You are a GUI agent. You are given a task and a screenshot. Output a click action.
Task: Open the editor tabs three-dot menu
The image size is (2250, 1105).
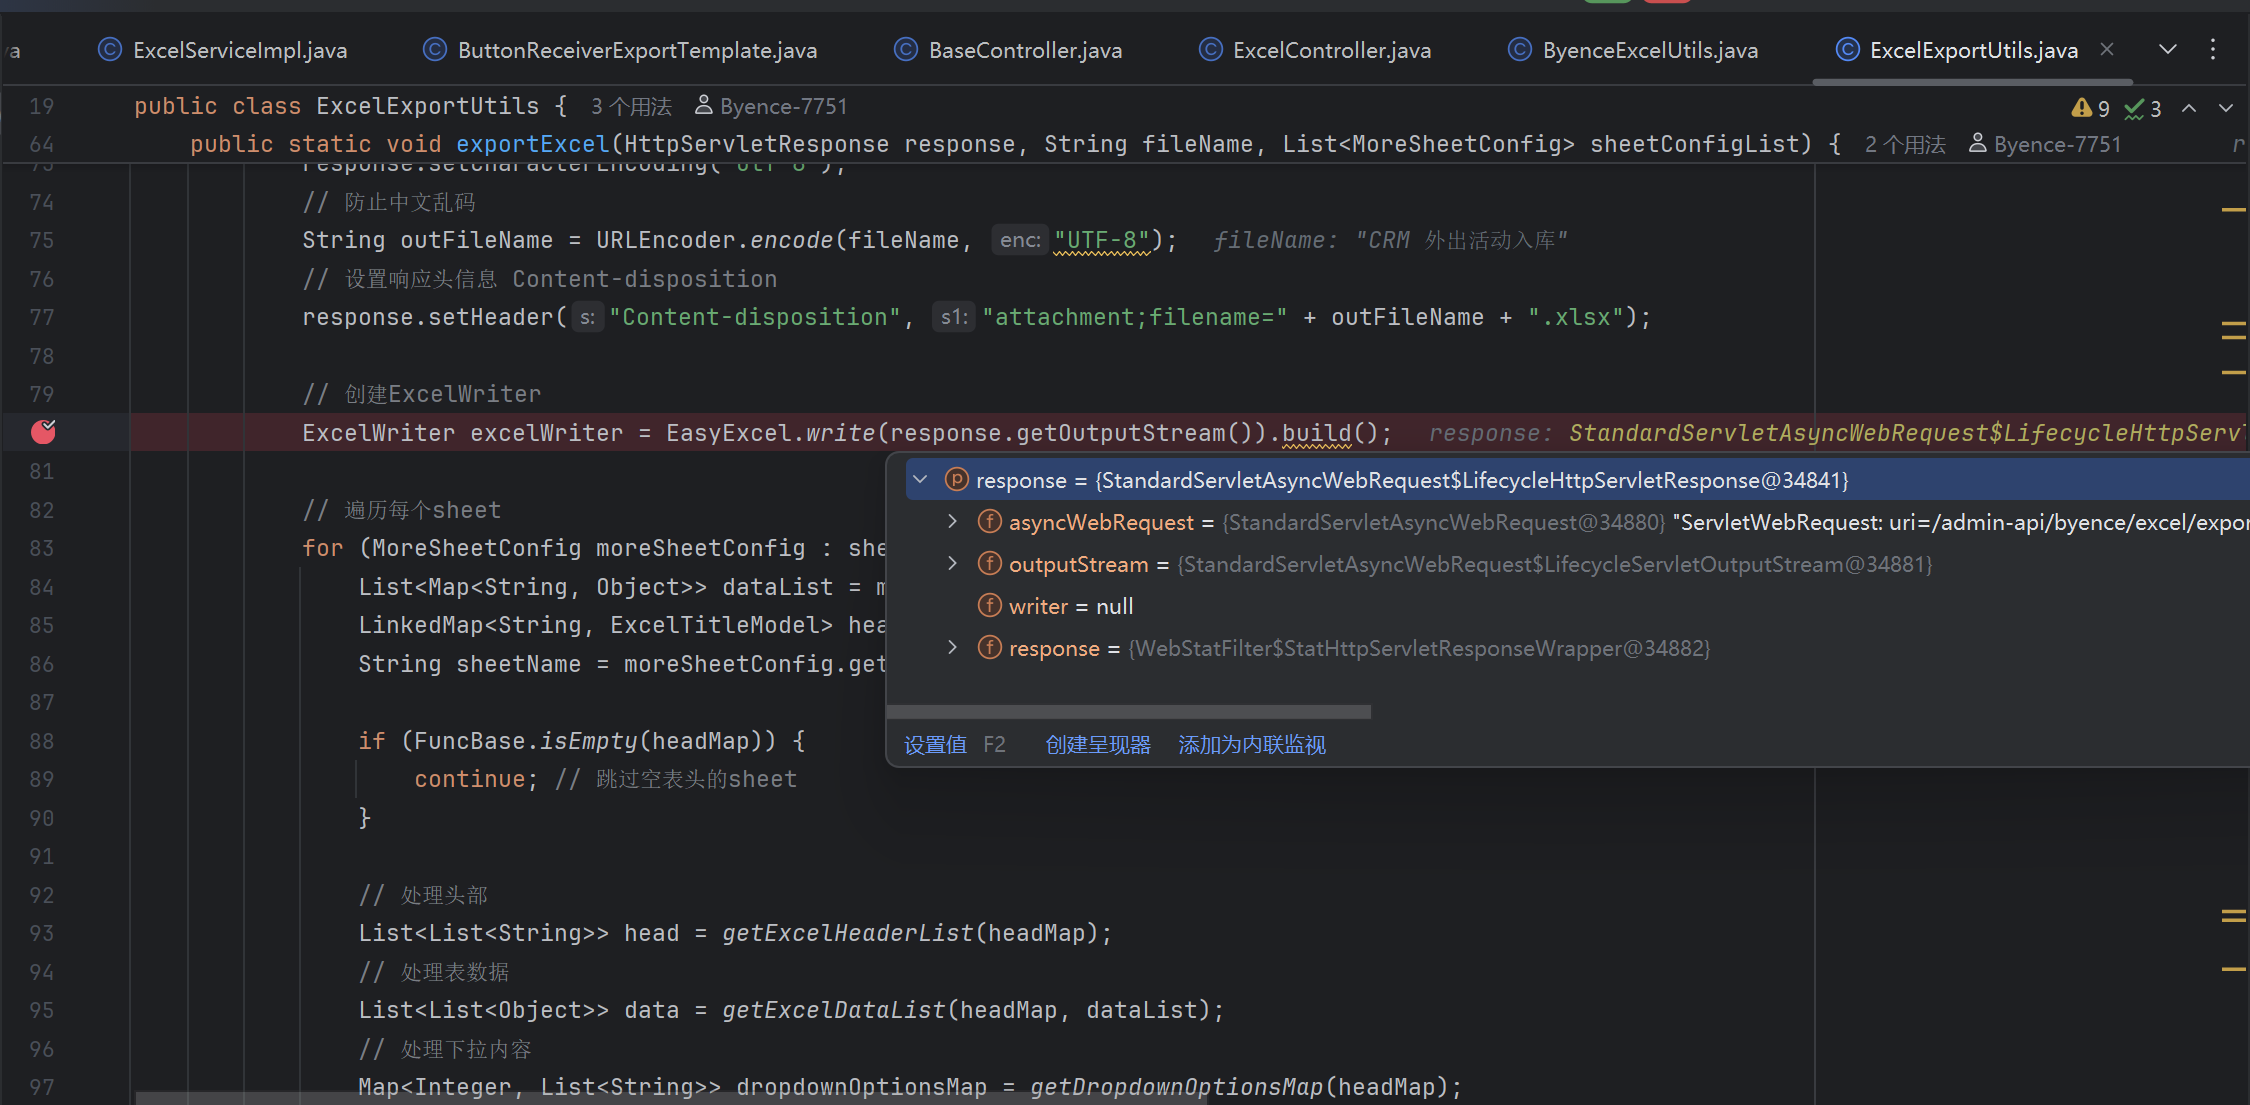(2213, 49)
